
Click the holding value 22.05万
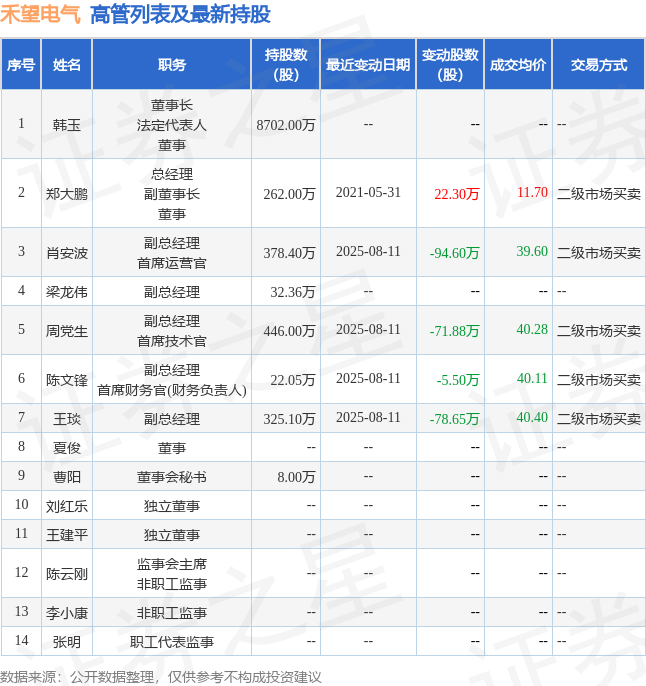point(293,380)
